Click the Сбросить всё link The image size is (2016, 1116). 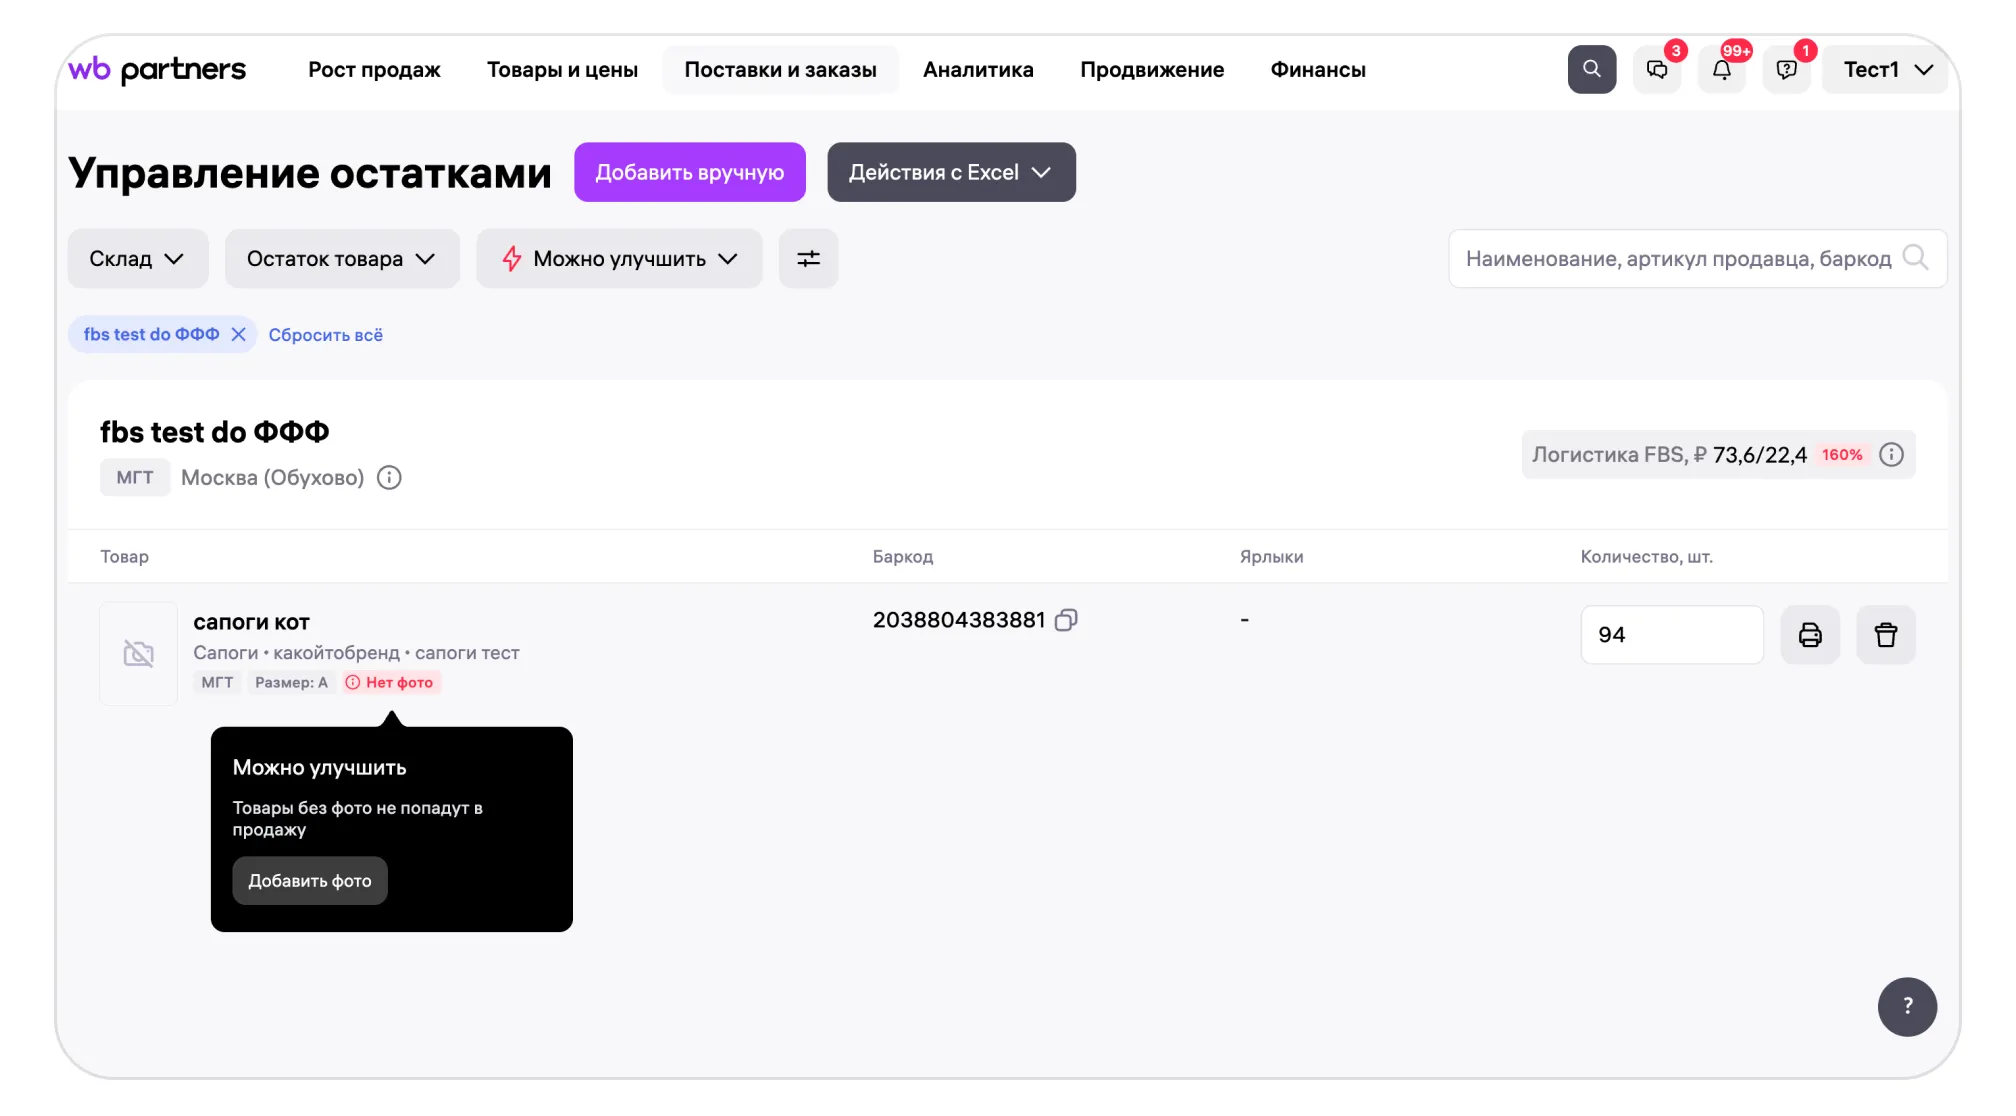(x=325, y=335)
